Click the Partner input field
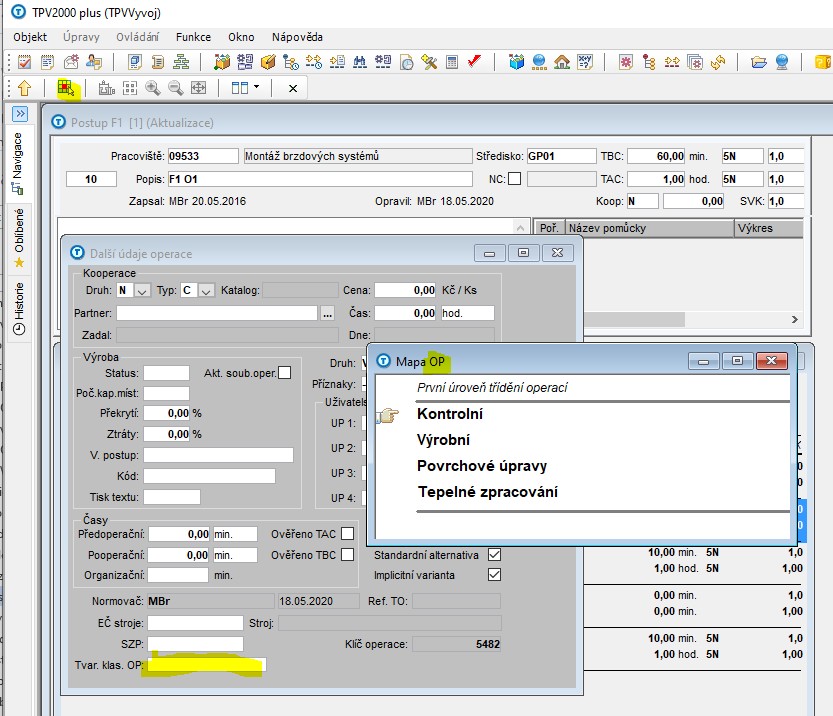Screen dimensions: 833x716 pyautogui.click(x=217, y=313)
